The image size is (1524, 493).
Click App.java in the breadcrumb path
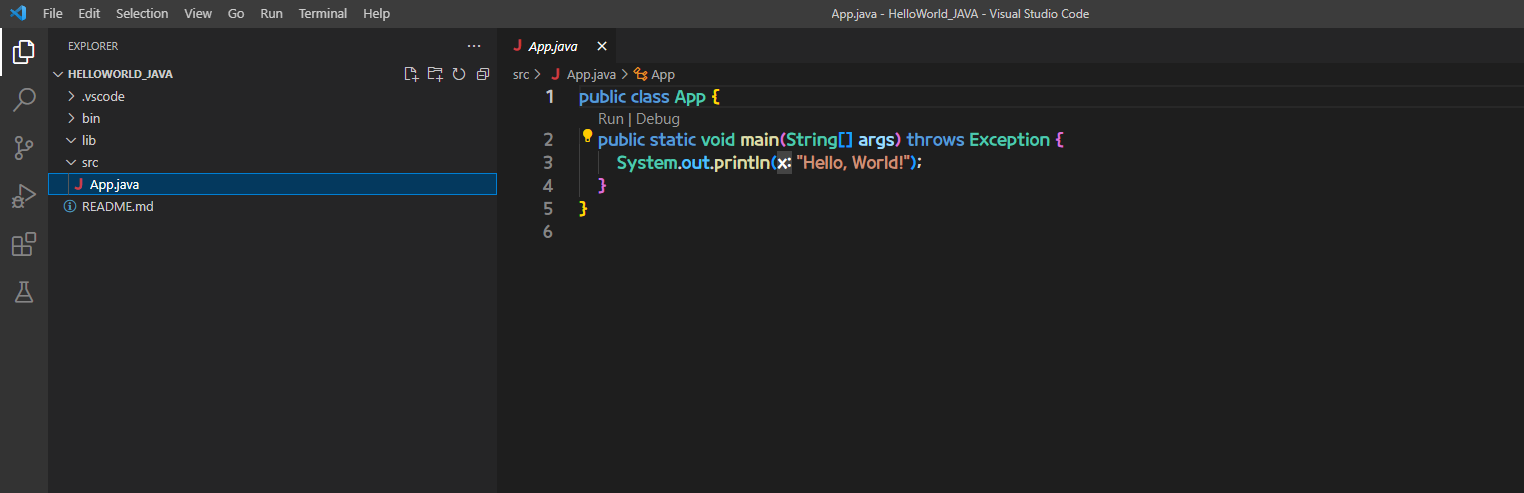pyautogui.click(x=591, y=74)
